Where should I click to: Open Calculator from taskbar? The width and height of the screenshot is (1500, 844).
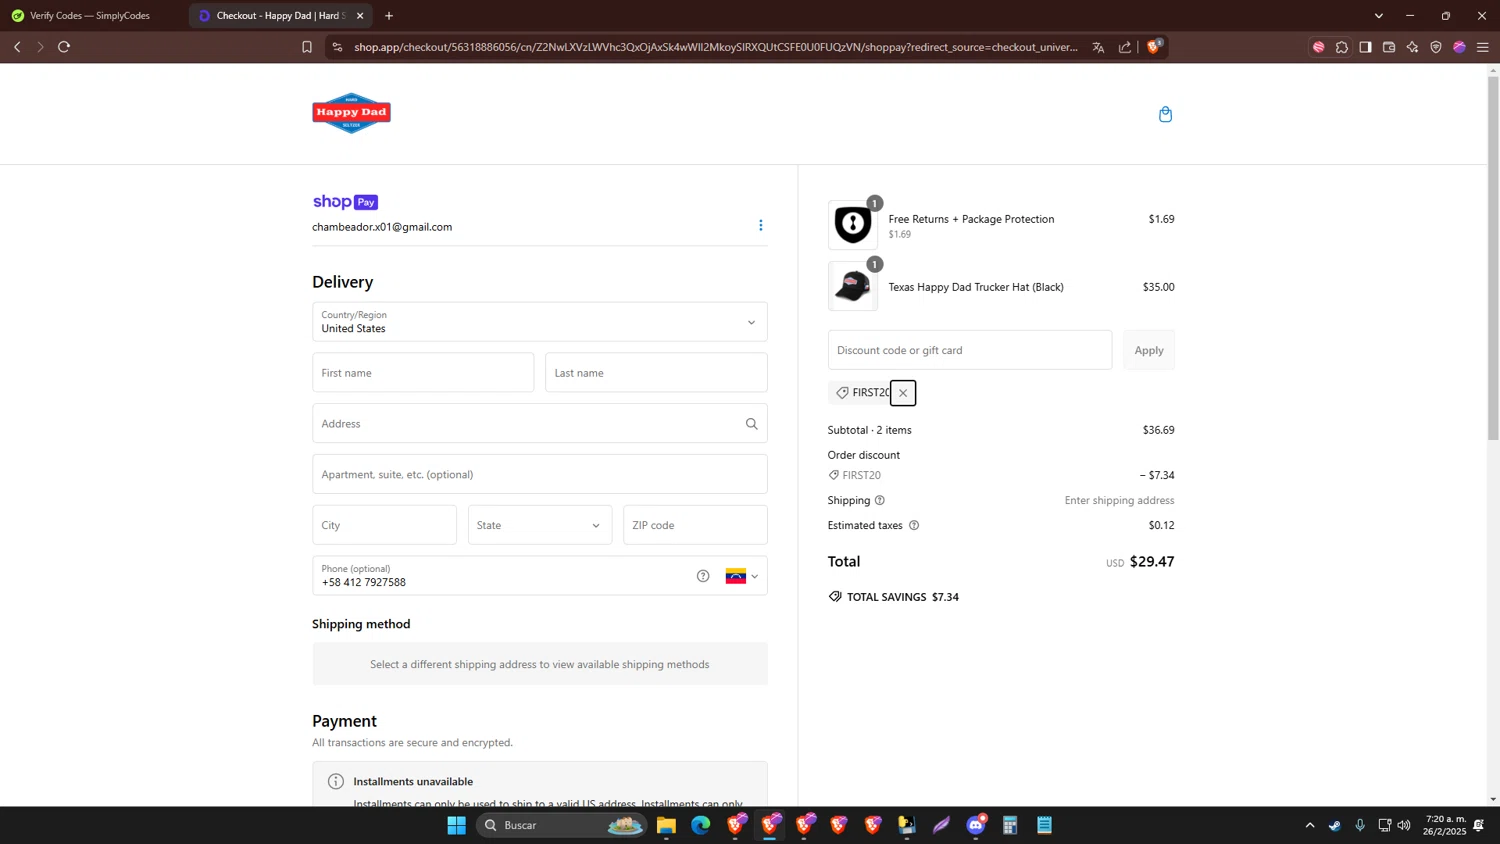(x=1010, y=825)
